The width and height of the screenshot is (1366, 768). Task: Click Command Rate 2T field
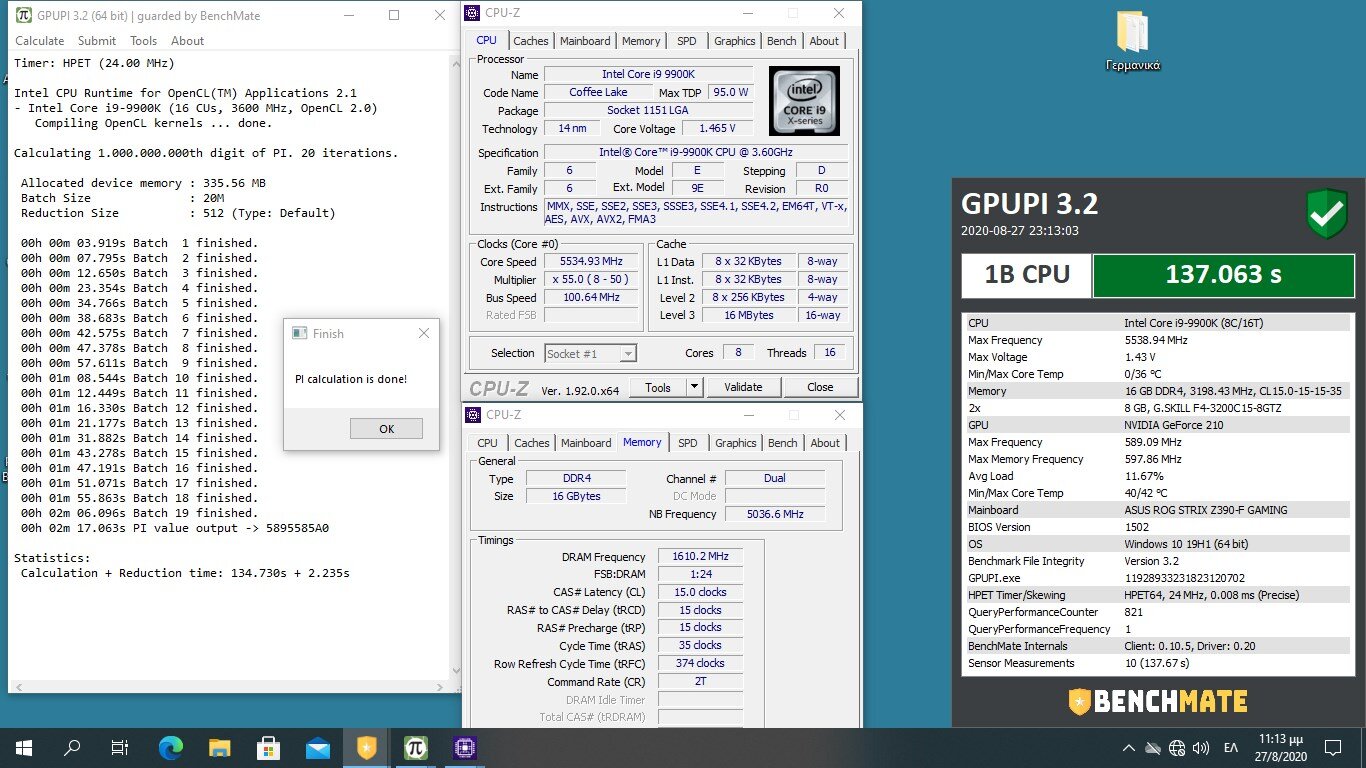click(700, 682)
